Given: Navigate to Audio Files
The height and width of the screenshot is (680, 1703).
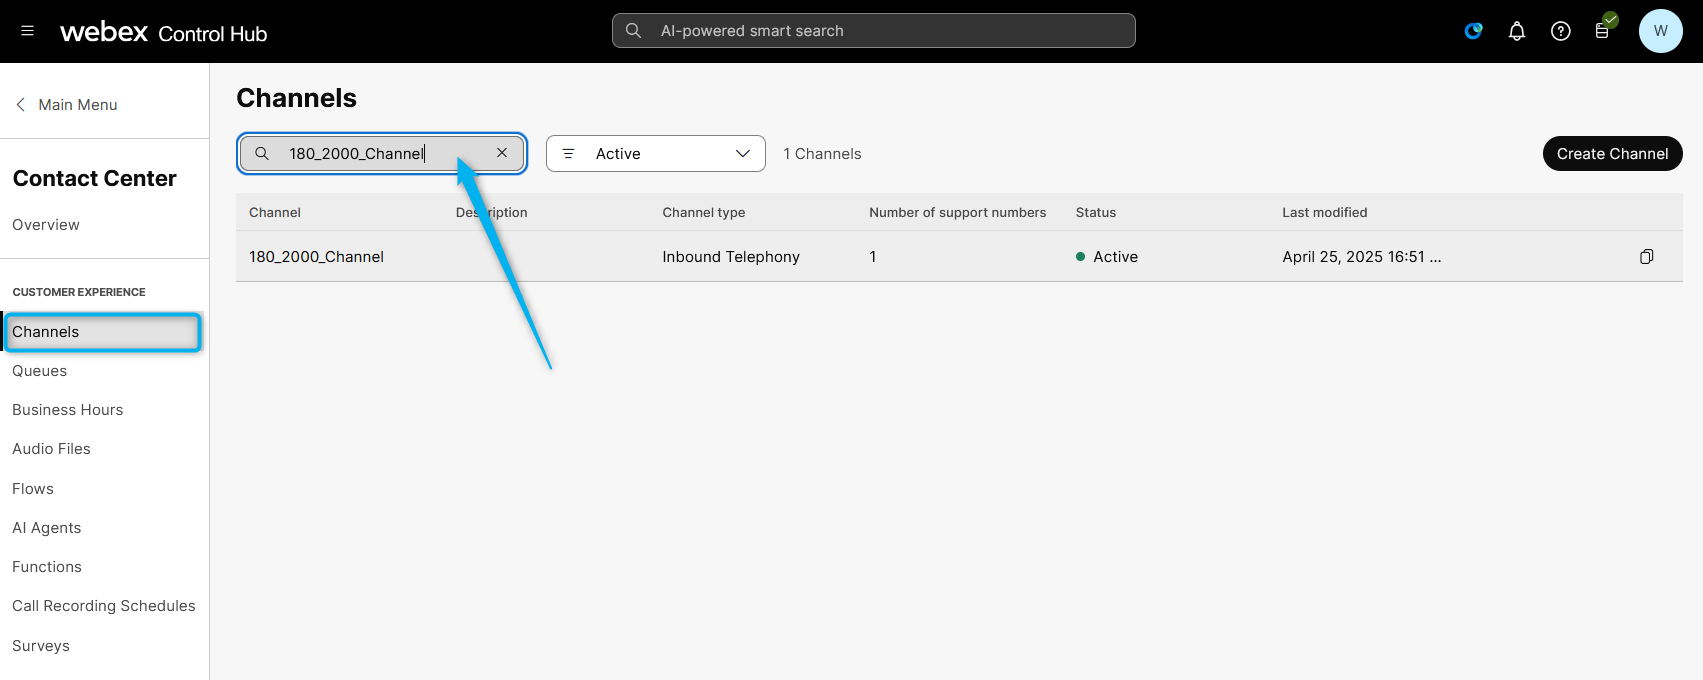Looking at the screenshot, I should point(52,449).
